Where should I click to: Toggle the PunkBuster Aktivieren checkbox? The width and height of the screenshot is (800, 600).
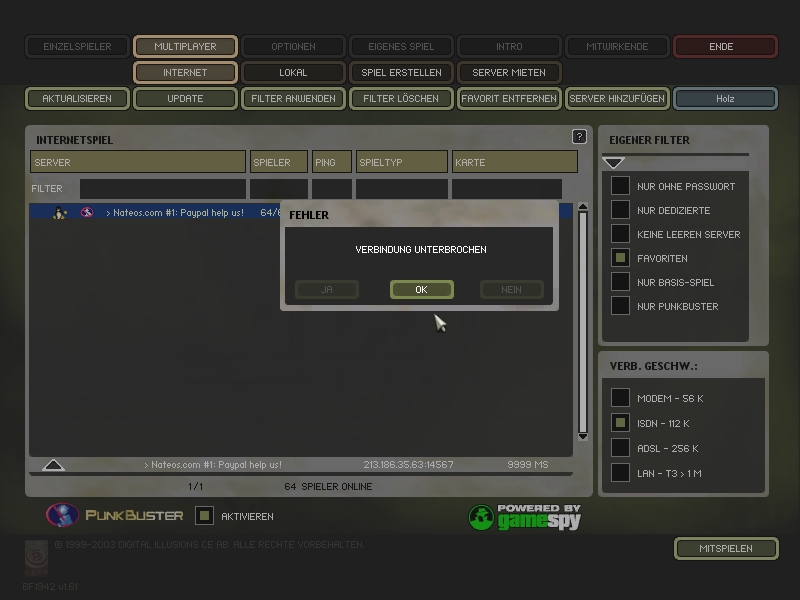pos(204,516)
